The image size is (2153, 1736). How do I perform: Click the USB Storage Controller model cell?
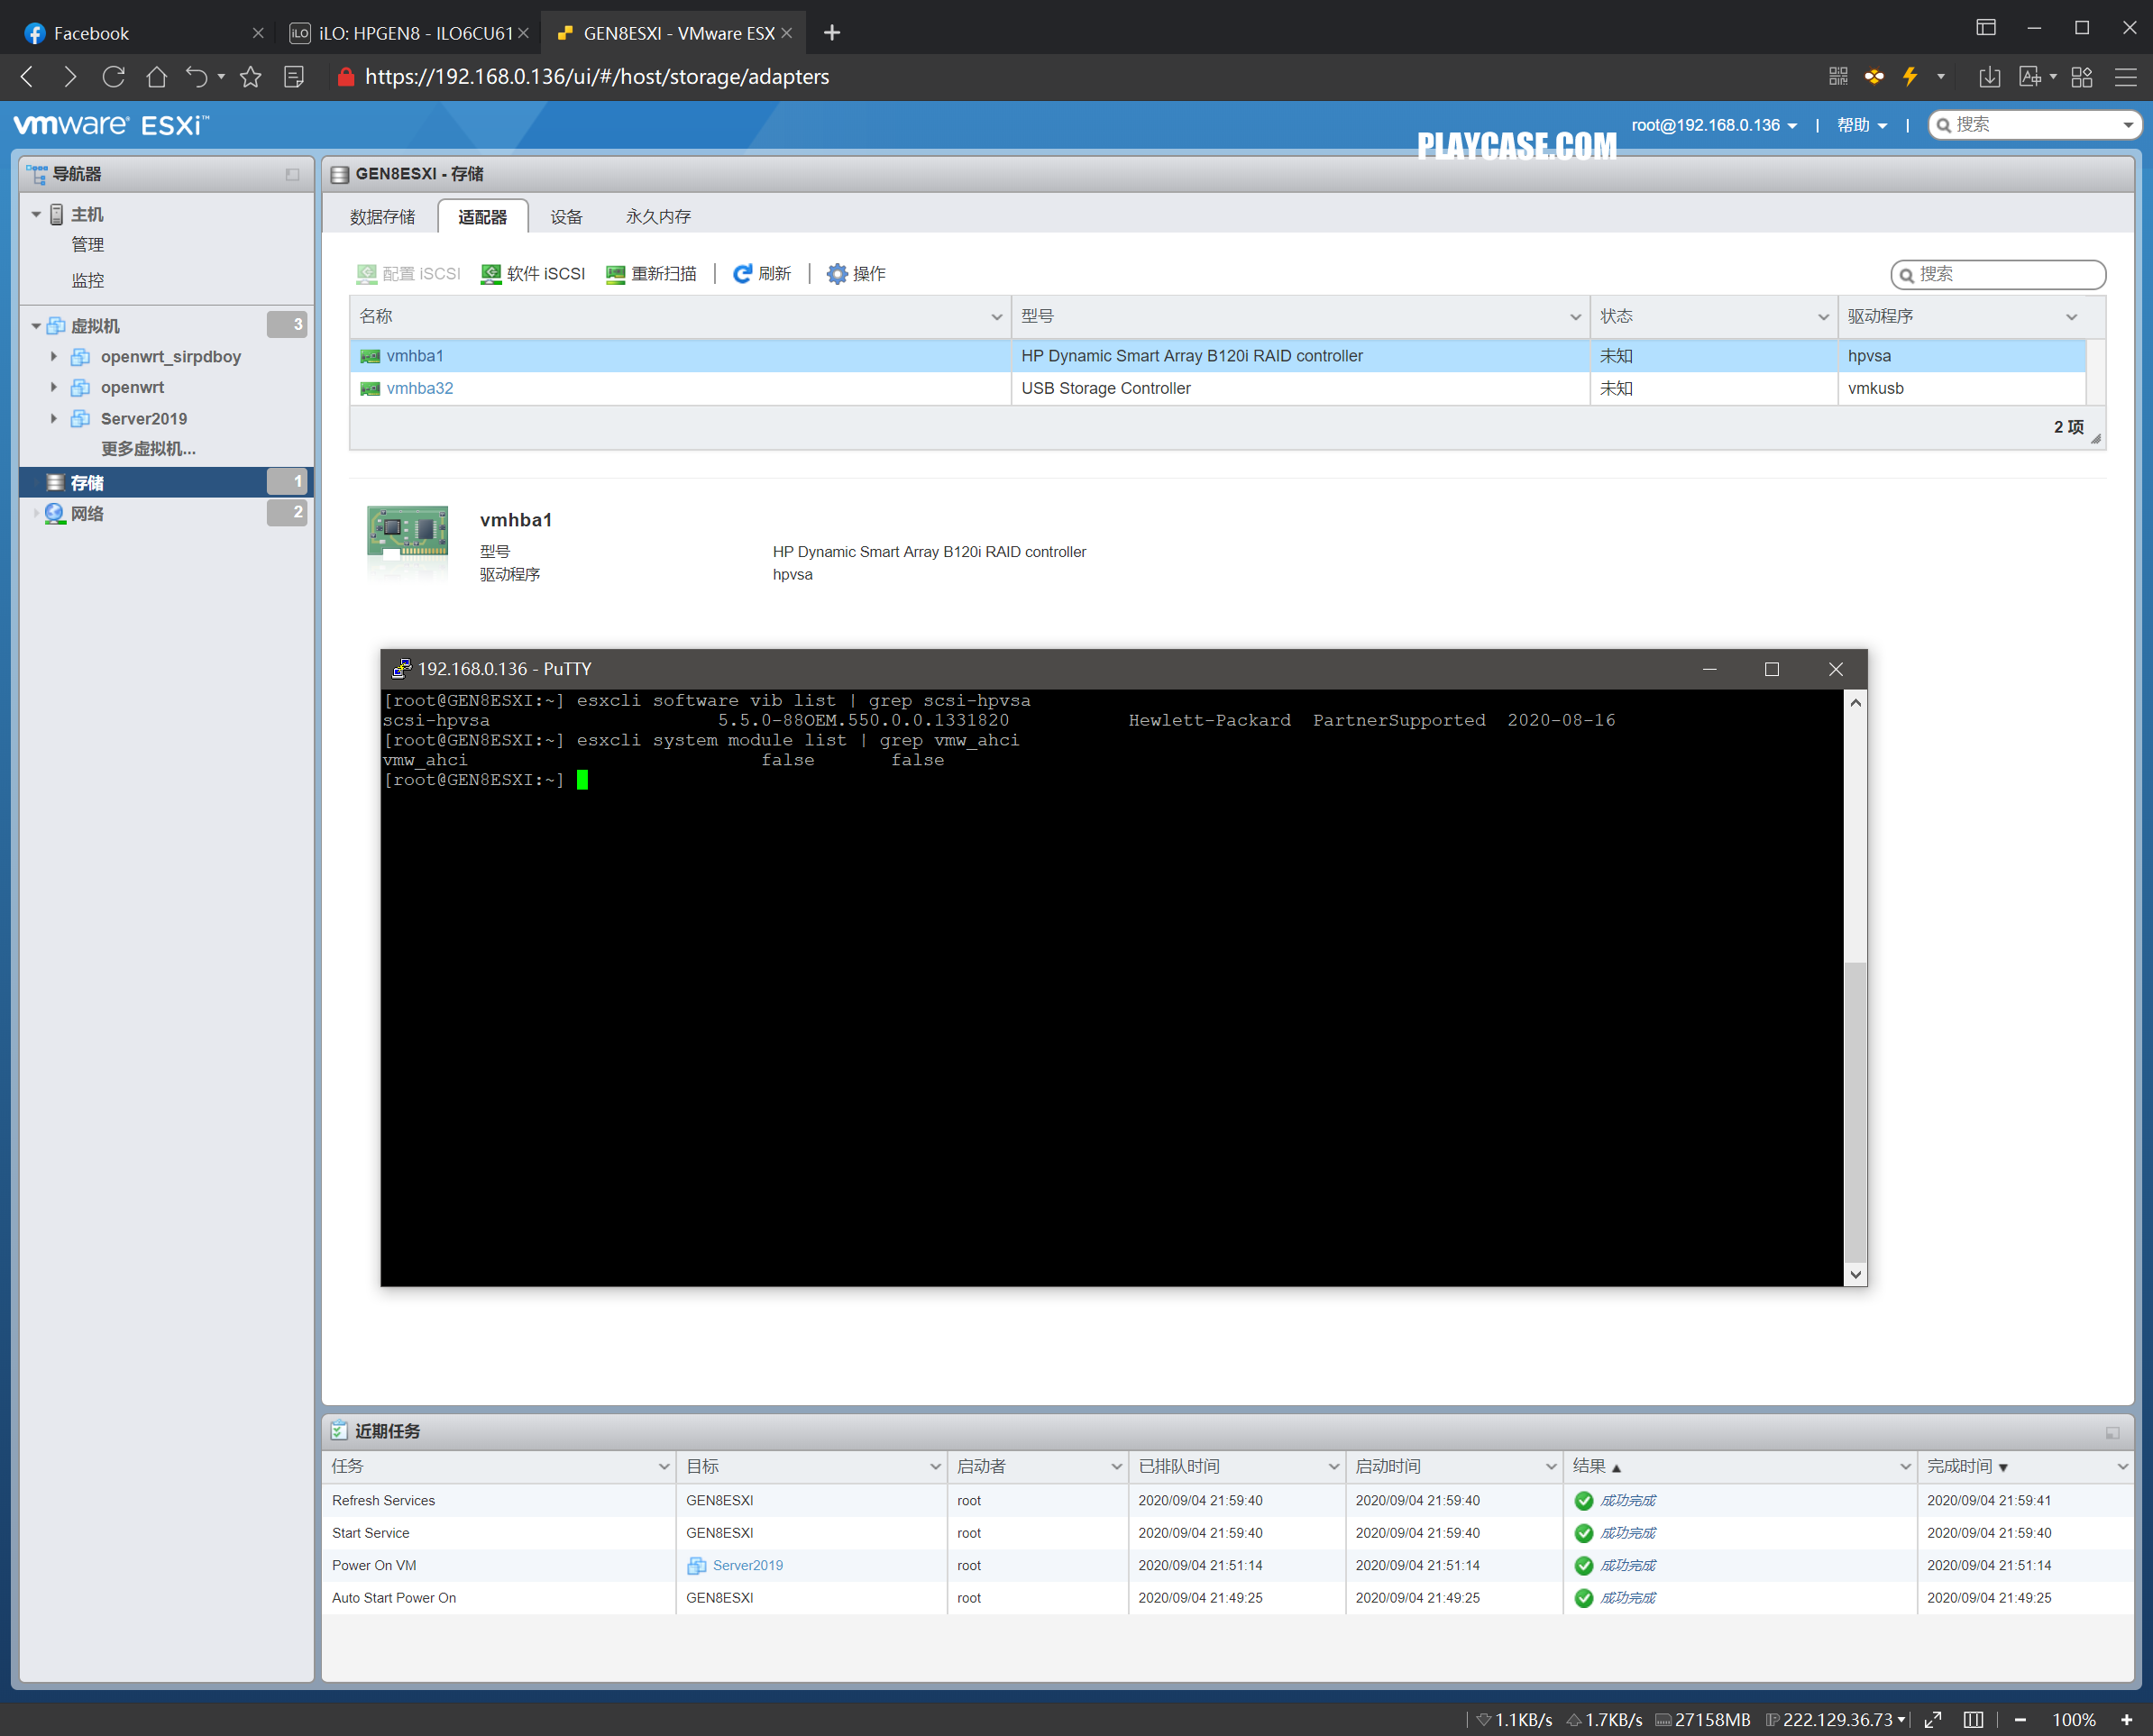[x=1299, y=388]
